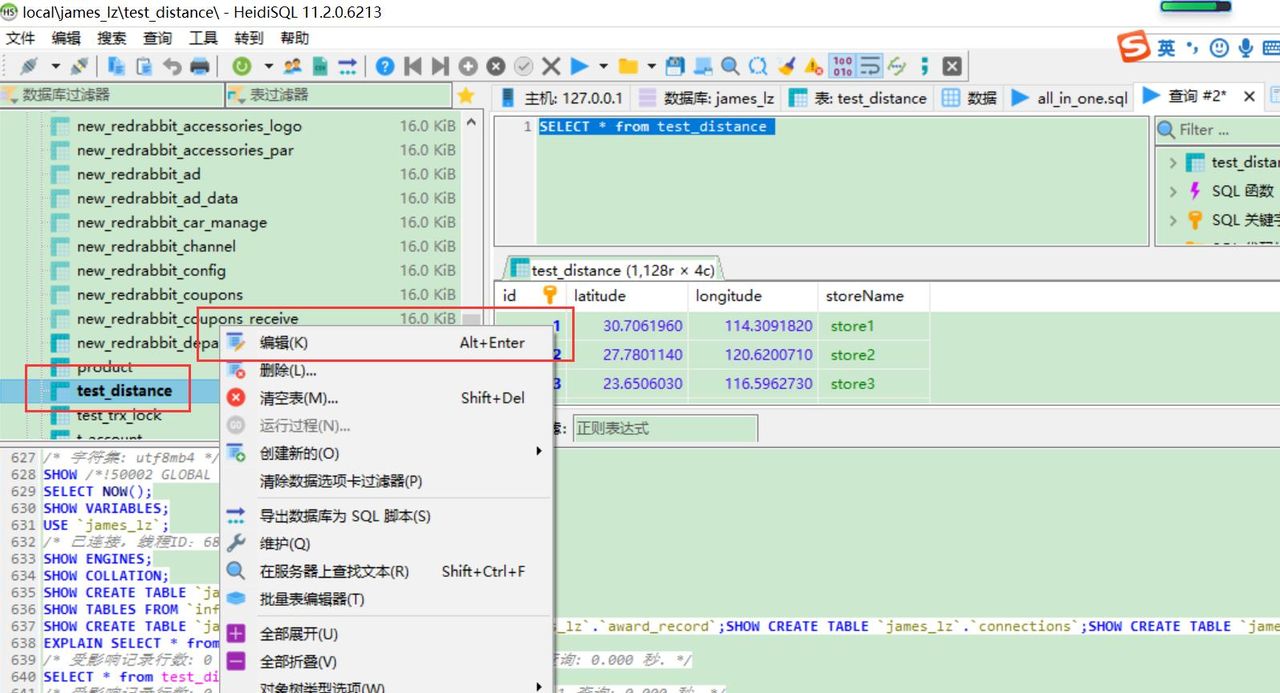Click the Save floppy disk icon

click(x=675, y=66)
